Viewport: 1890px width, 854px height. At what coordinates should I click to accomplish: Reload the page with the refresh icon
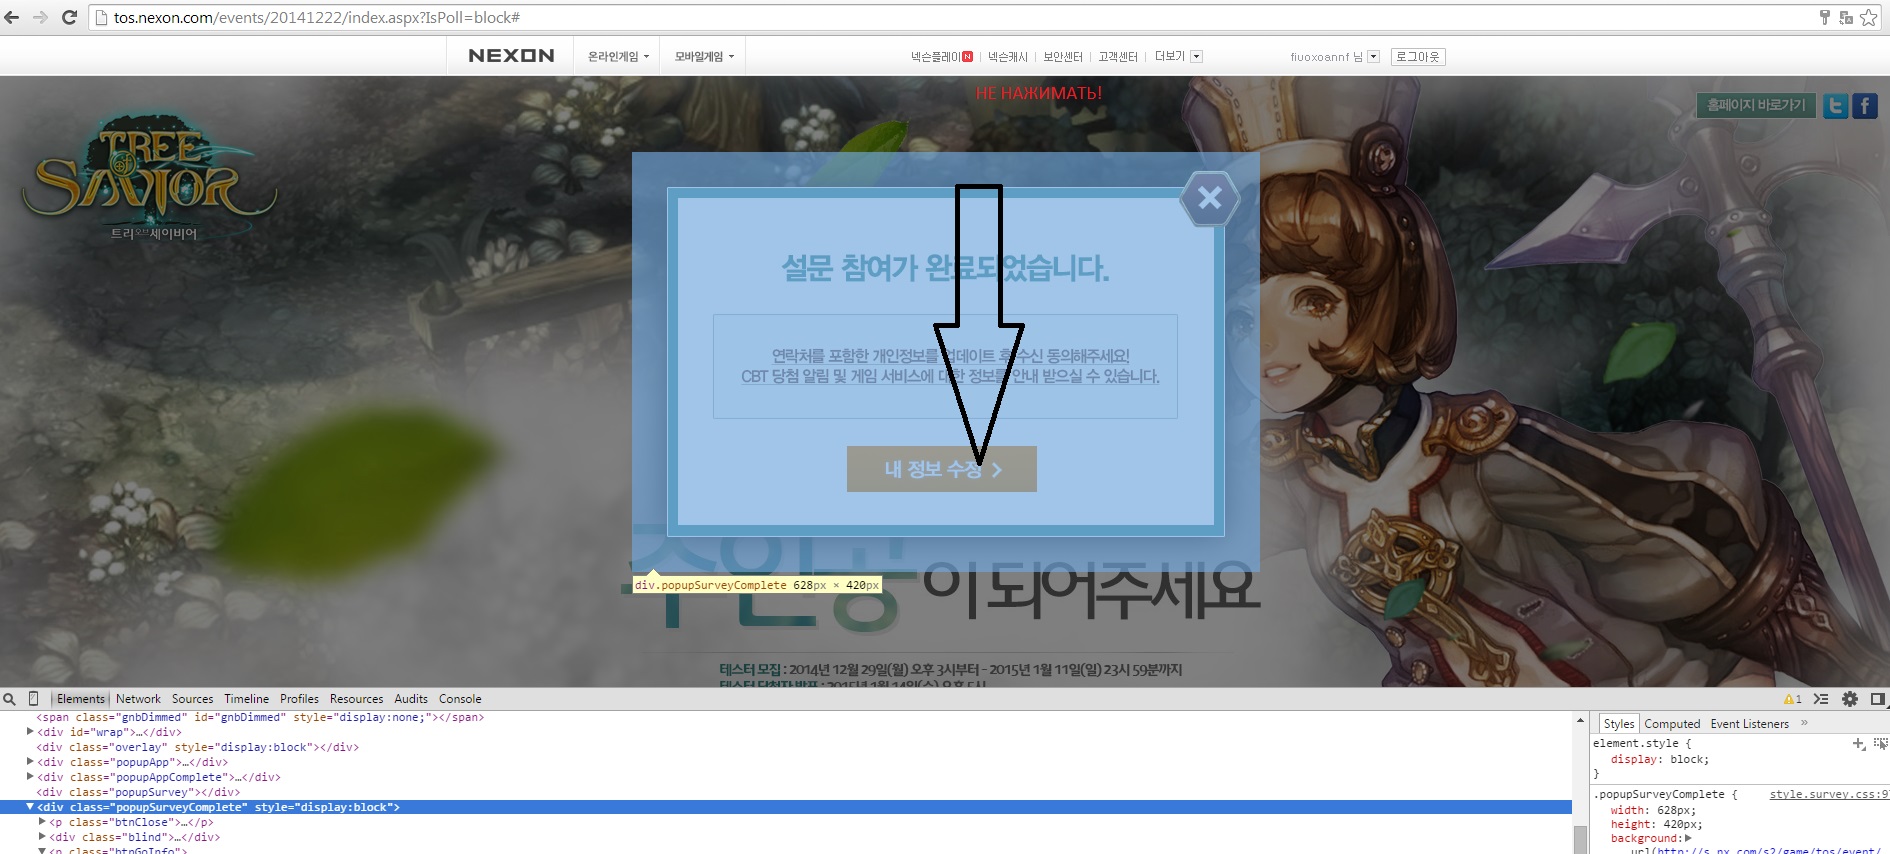[69, 17]
